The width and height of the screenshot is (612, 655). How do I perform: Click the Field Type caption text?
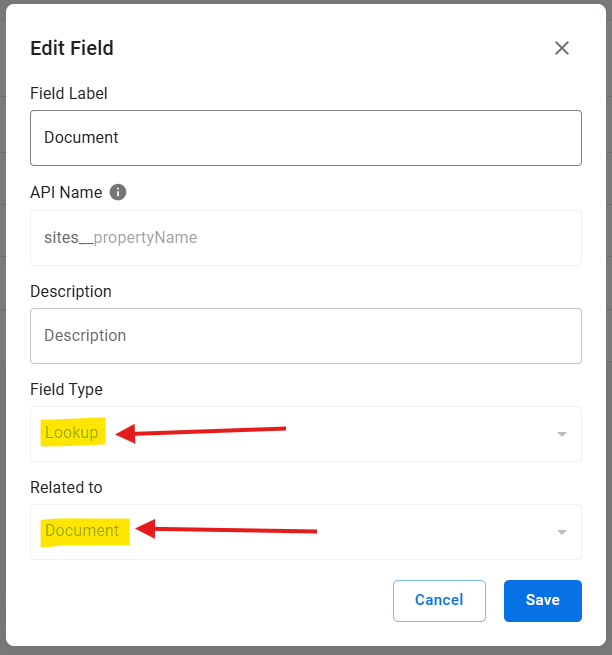click(x=66, y=389)
